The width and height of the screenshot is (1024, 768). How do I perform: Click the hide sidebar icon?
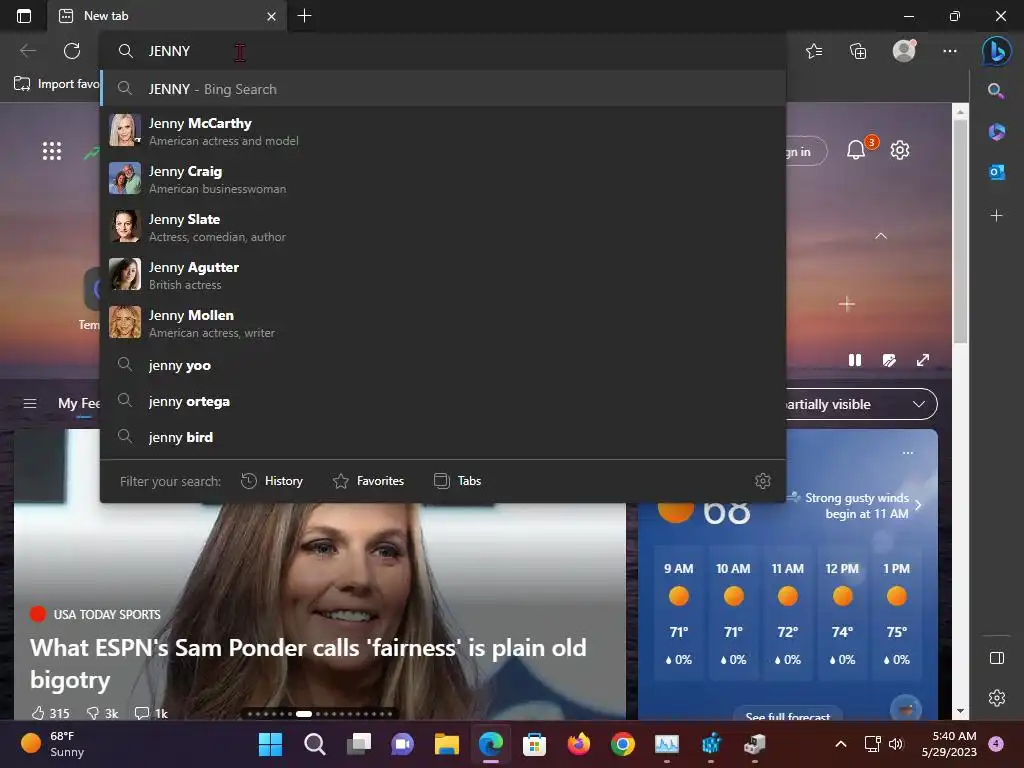coord(997,658)
